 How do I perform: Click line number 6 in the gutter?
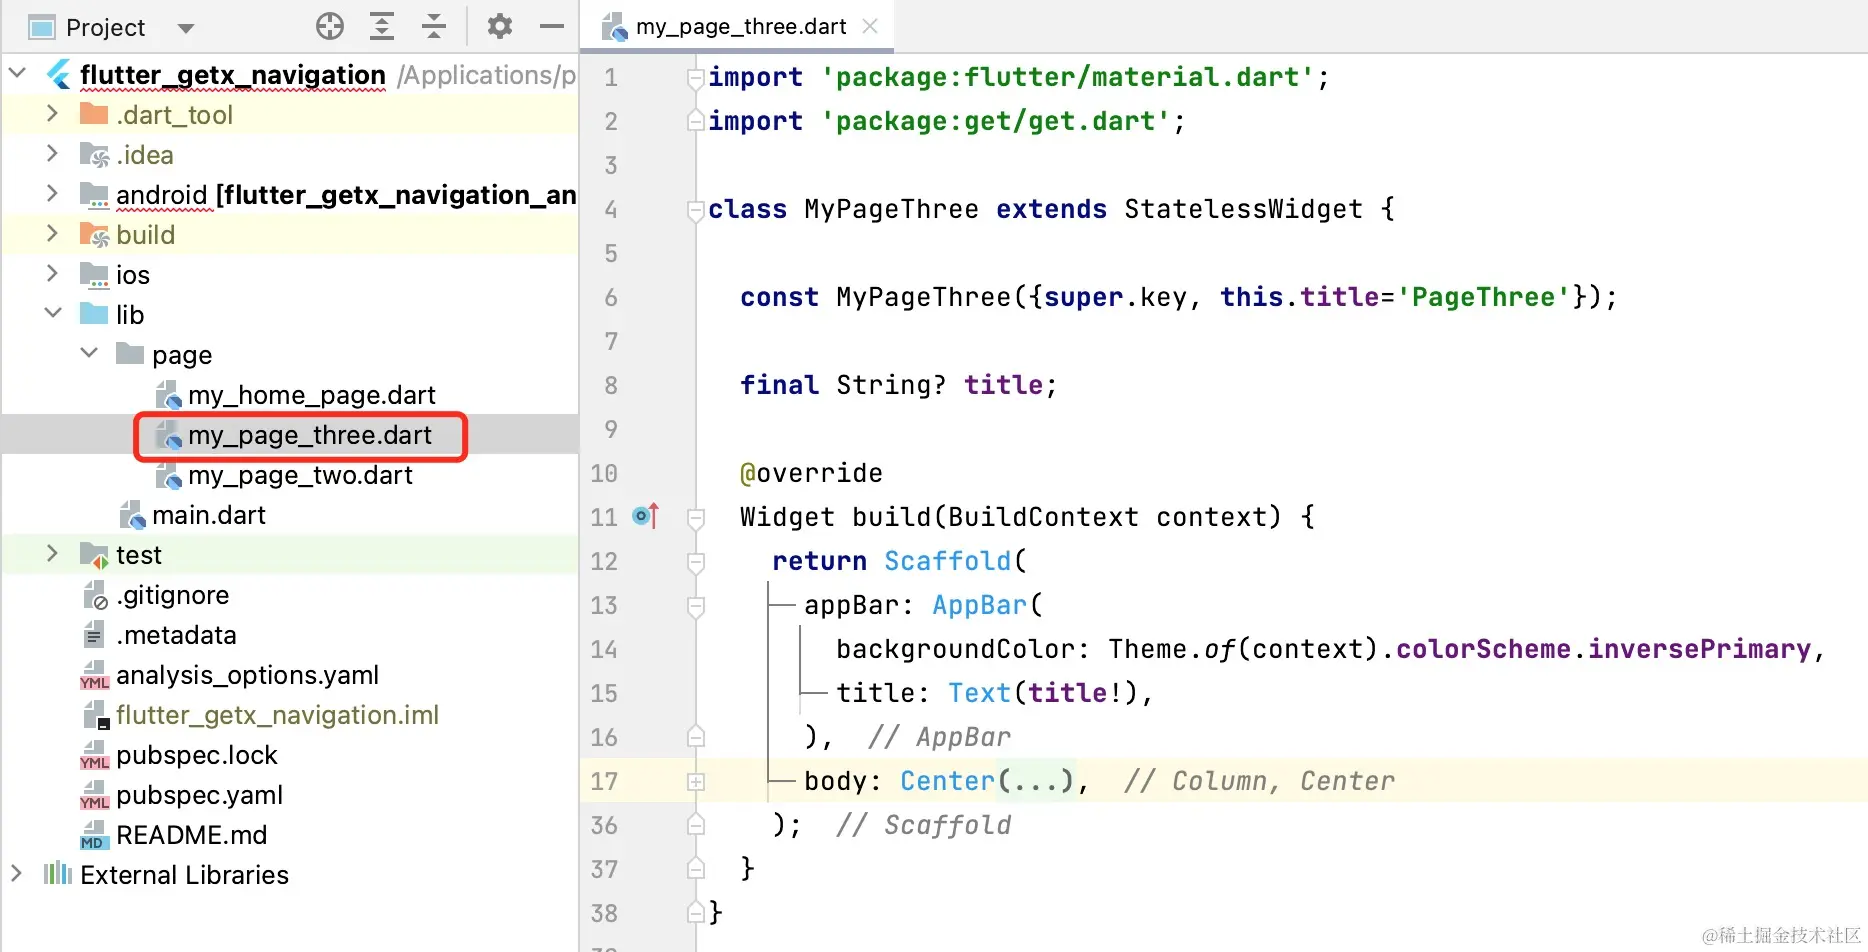(x=610, y=297)
